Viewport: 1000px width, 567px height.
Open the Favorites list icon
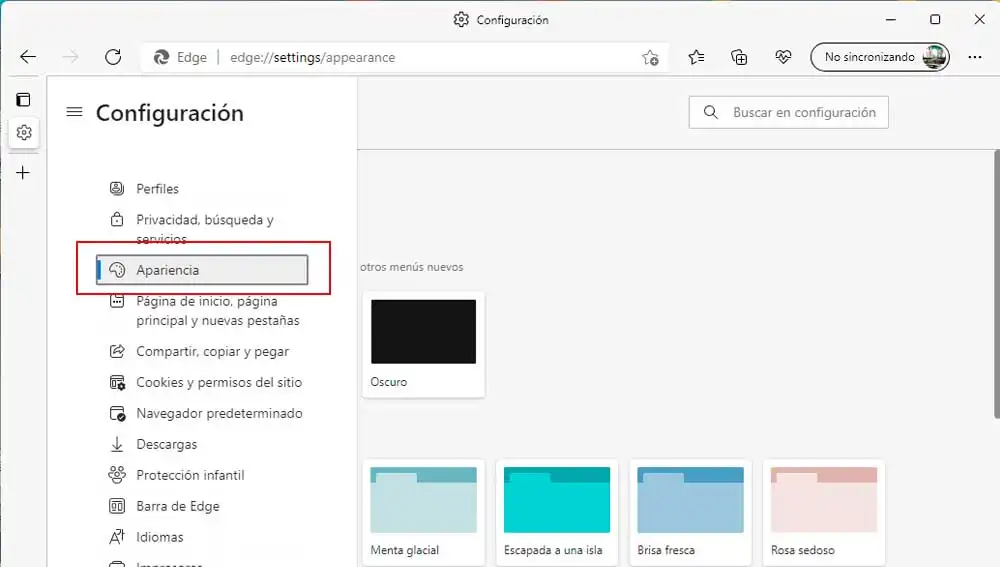pos(696,57)
